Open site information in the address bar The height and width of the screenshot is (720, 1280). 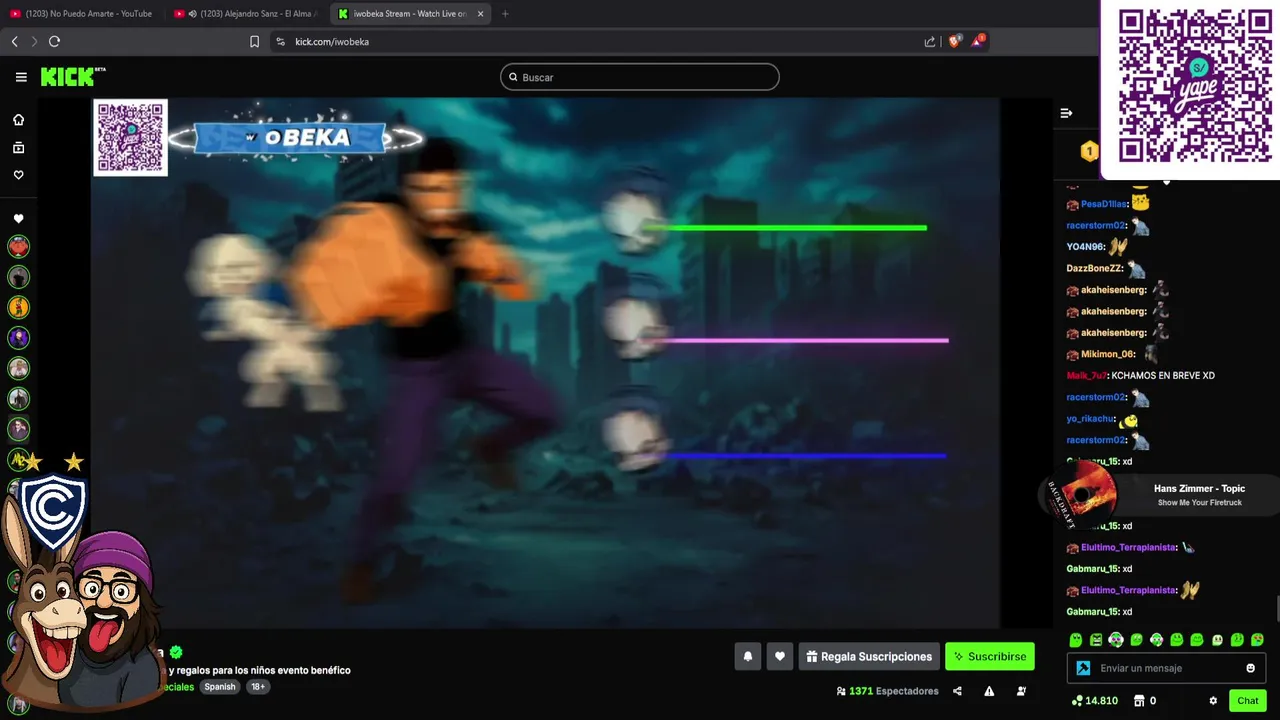click(x=280, y=41)
